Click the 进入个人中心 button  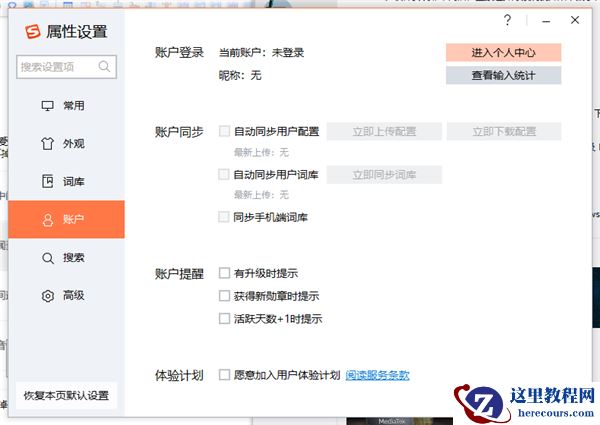click(503, 52)
